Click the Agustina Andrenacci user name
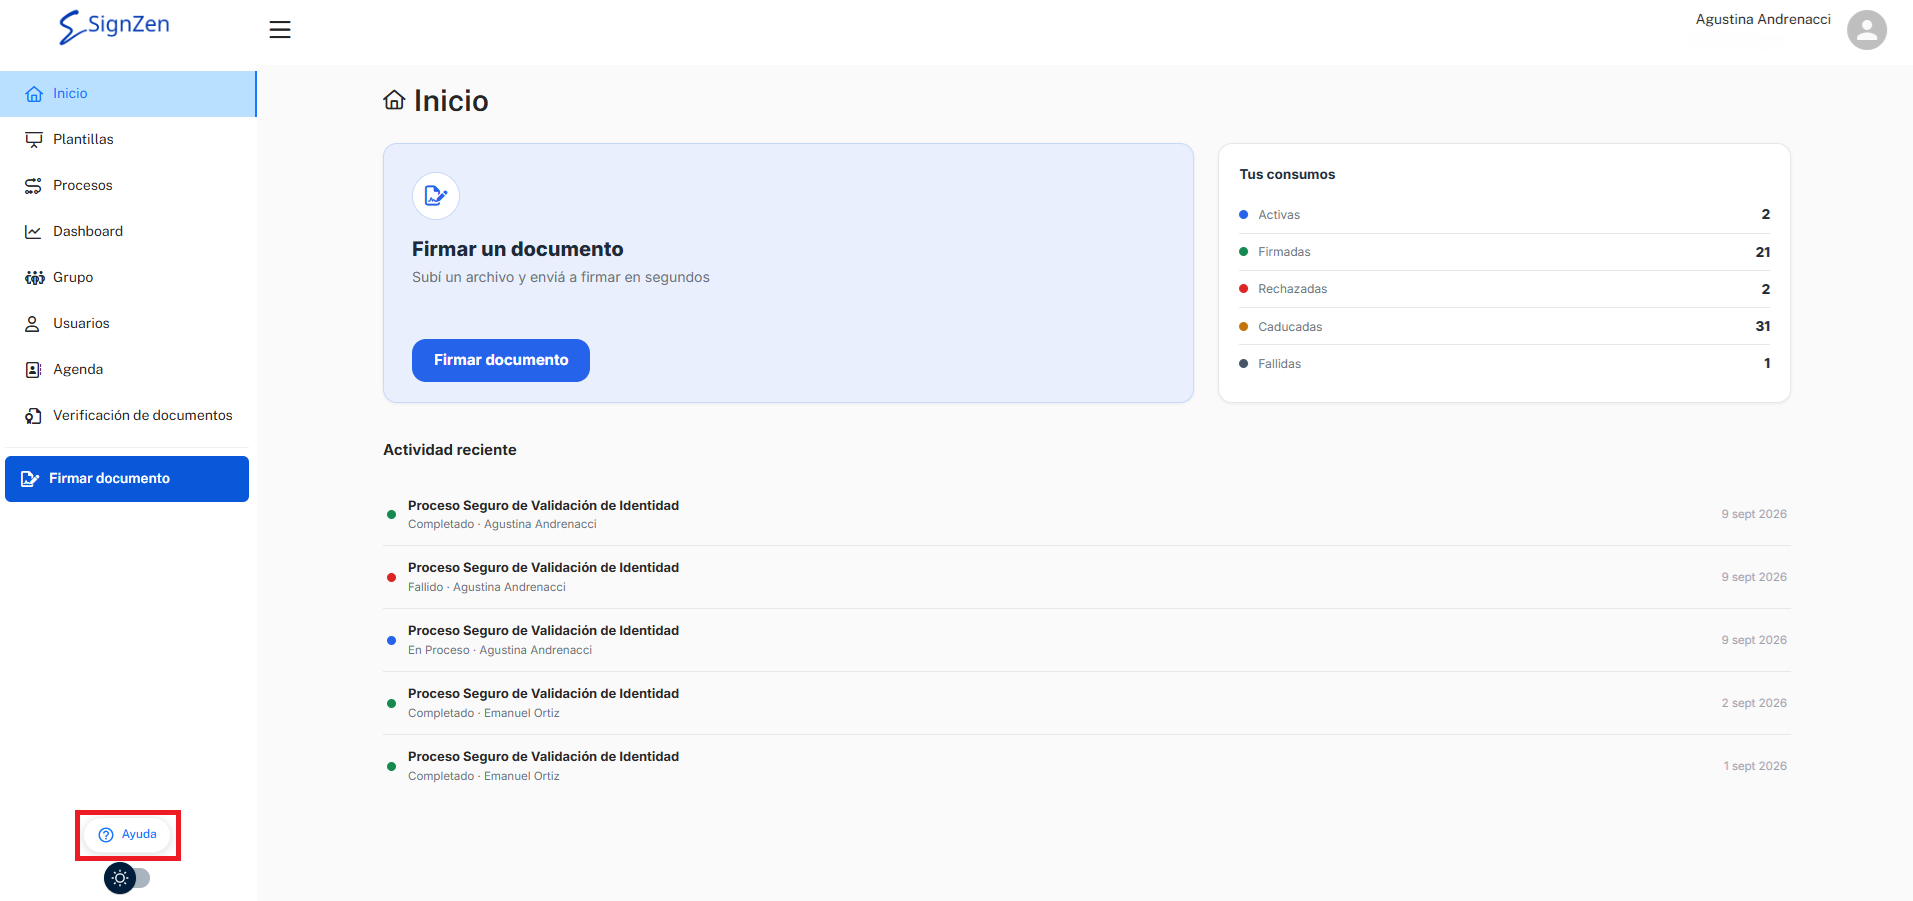1913x901 pixels. [x=1763, y=20]
